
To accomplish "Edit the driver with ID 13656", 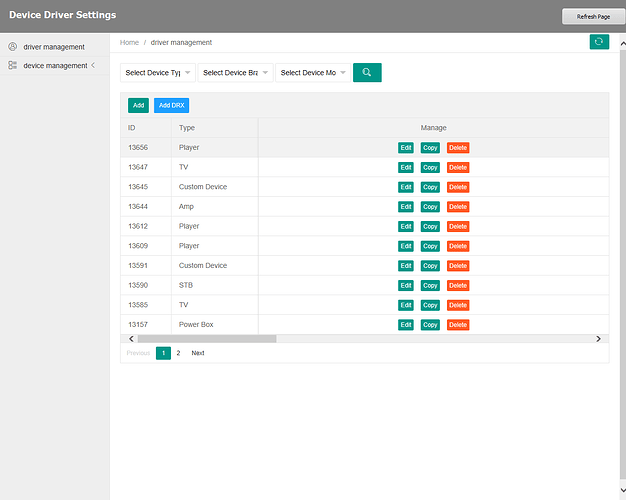I will pos(406,148).
